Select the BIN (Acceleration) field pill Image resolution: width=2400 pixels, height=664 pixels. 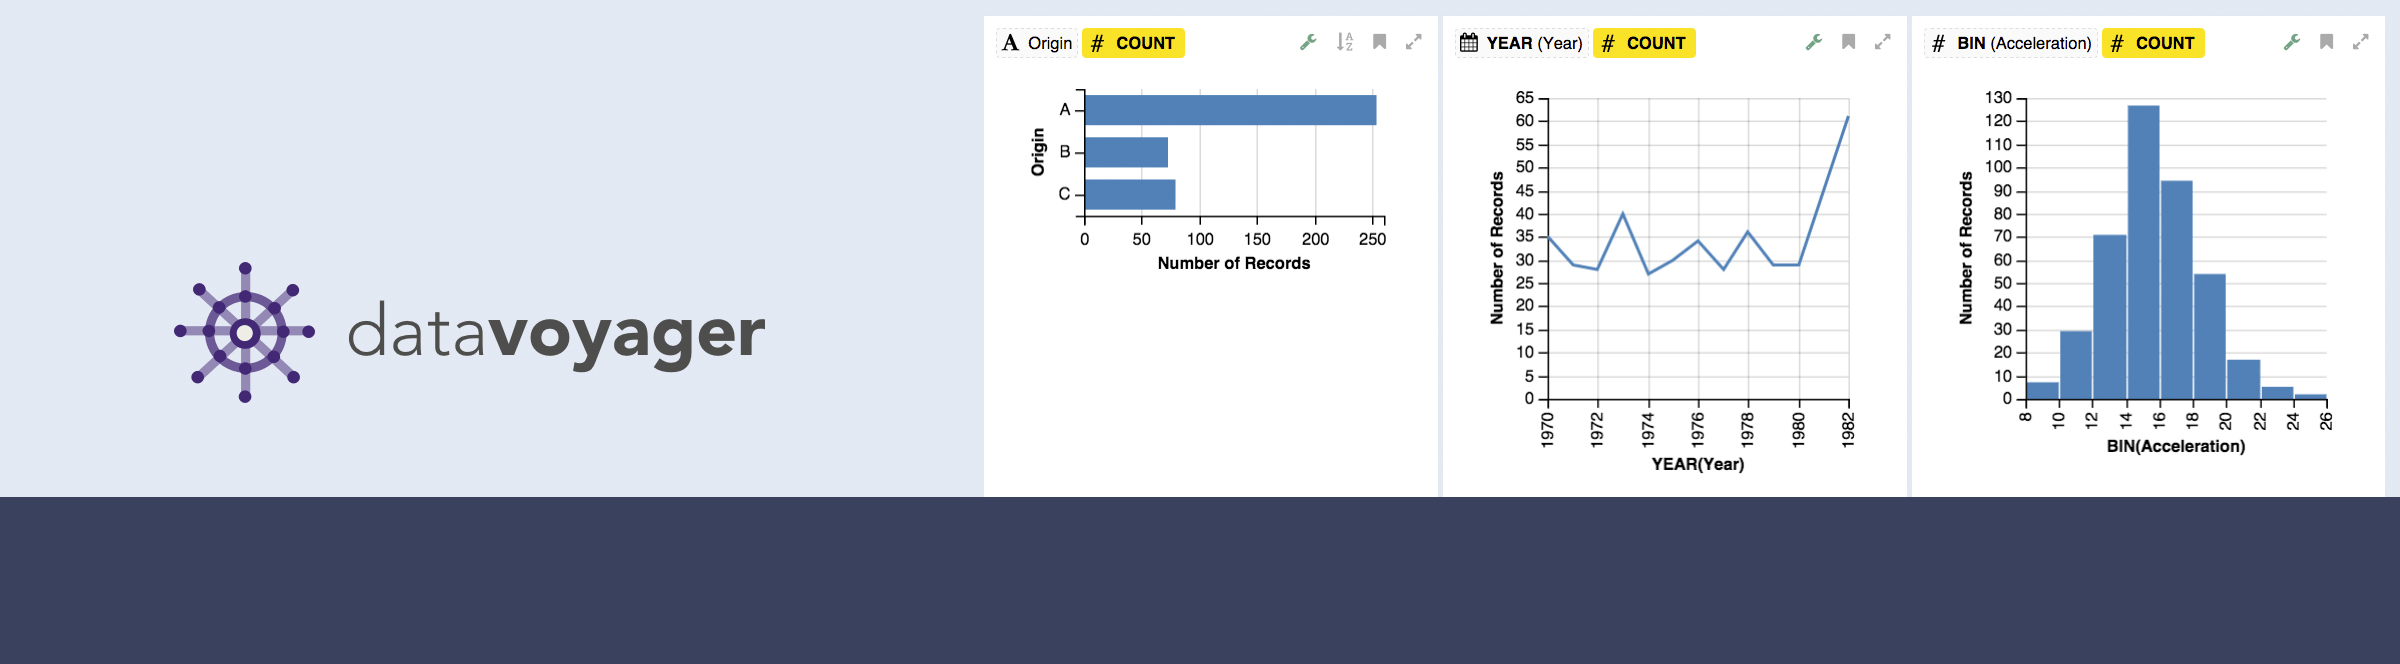(2011, 43)
